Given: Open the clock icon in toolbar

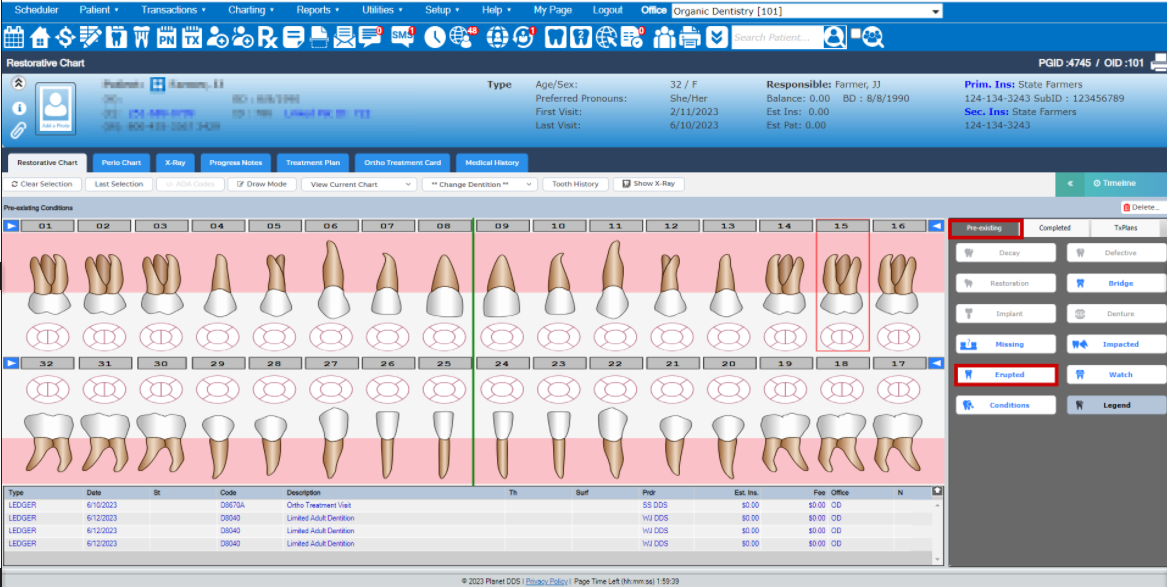Looking at the screenshot, I should click(x=434, y=38).
